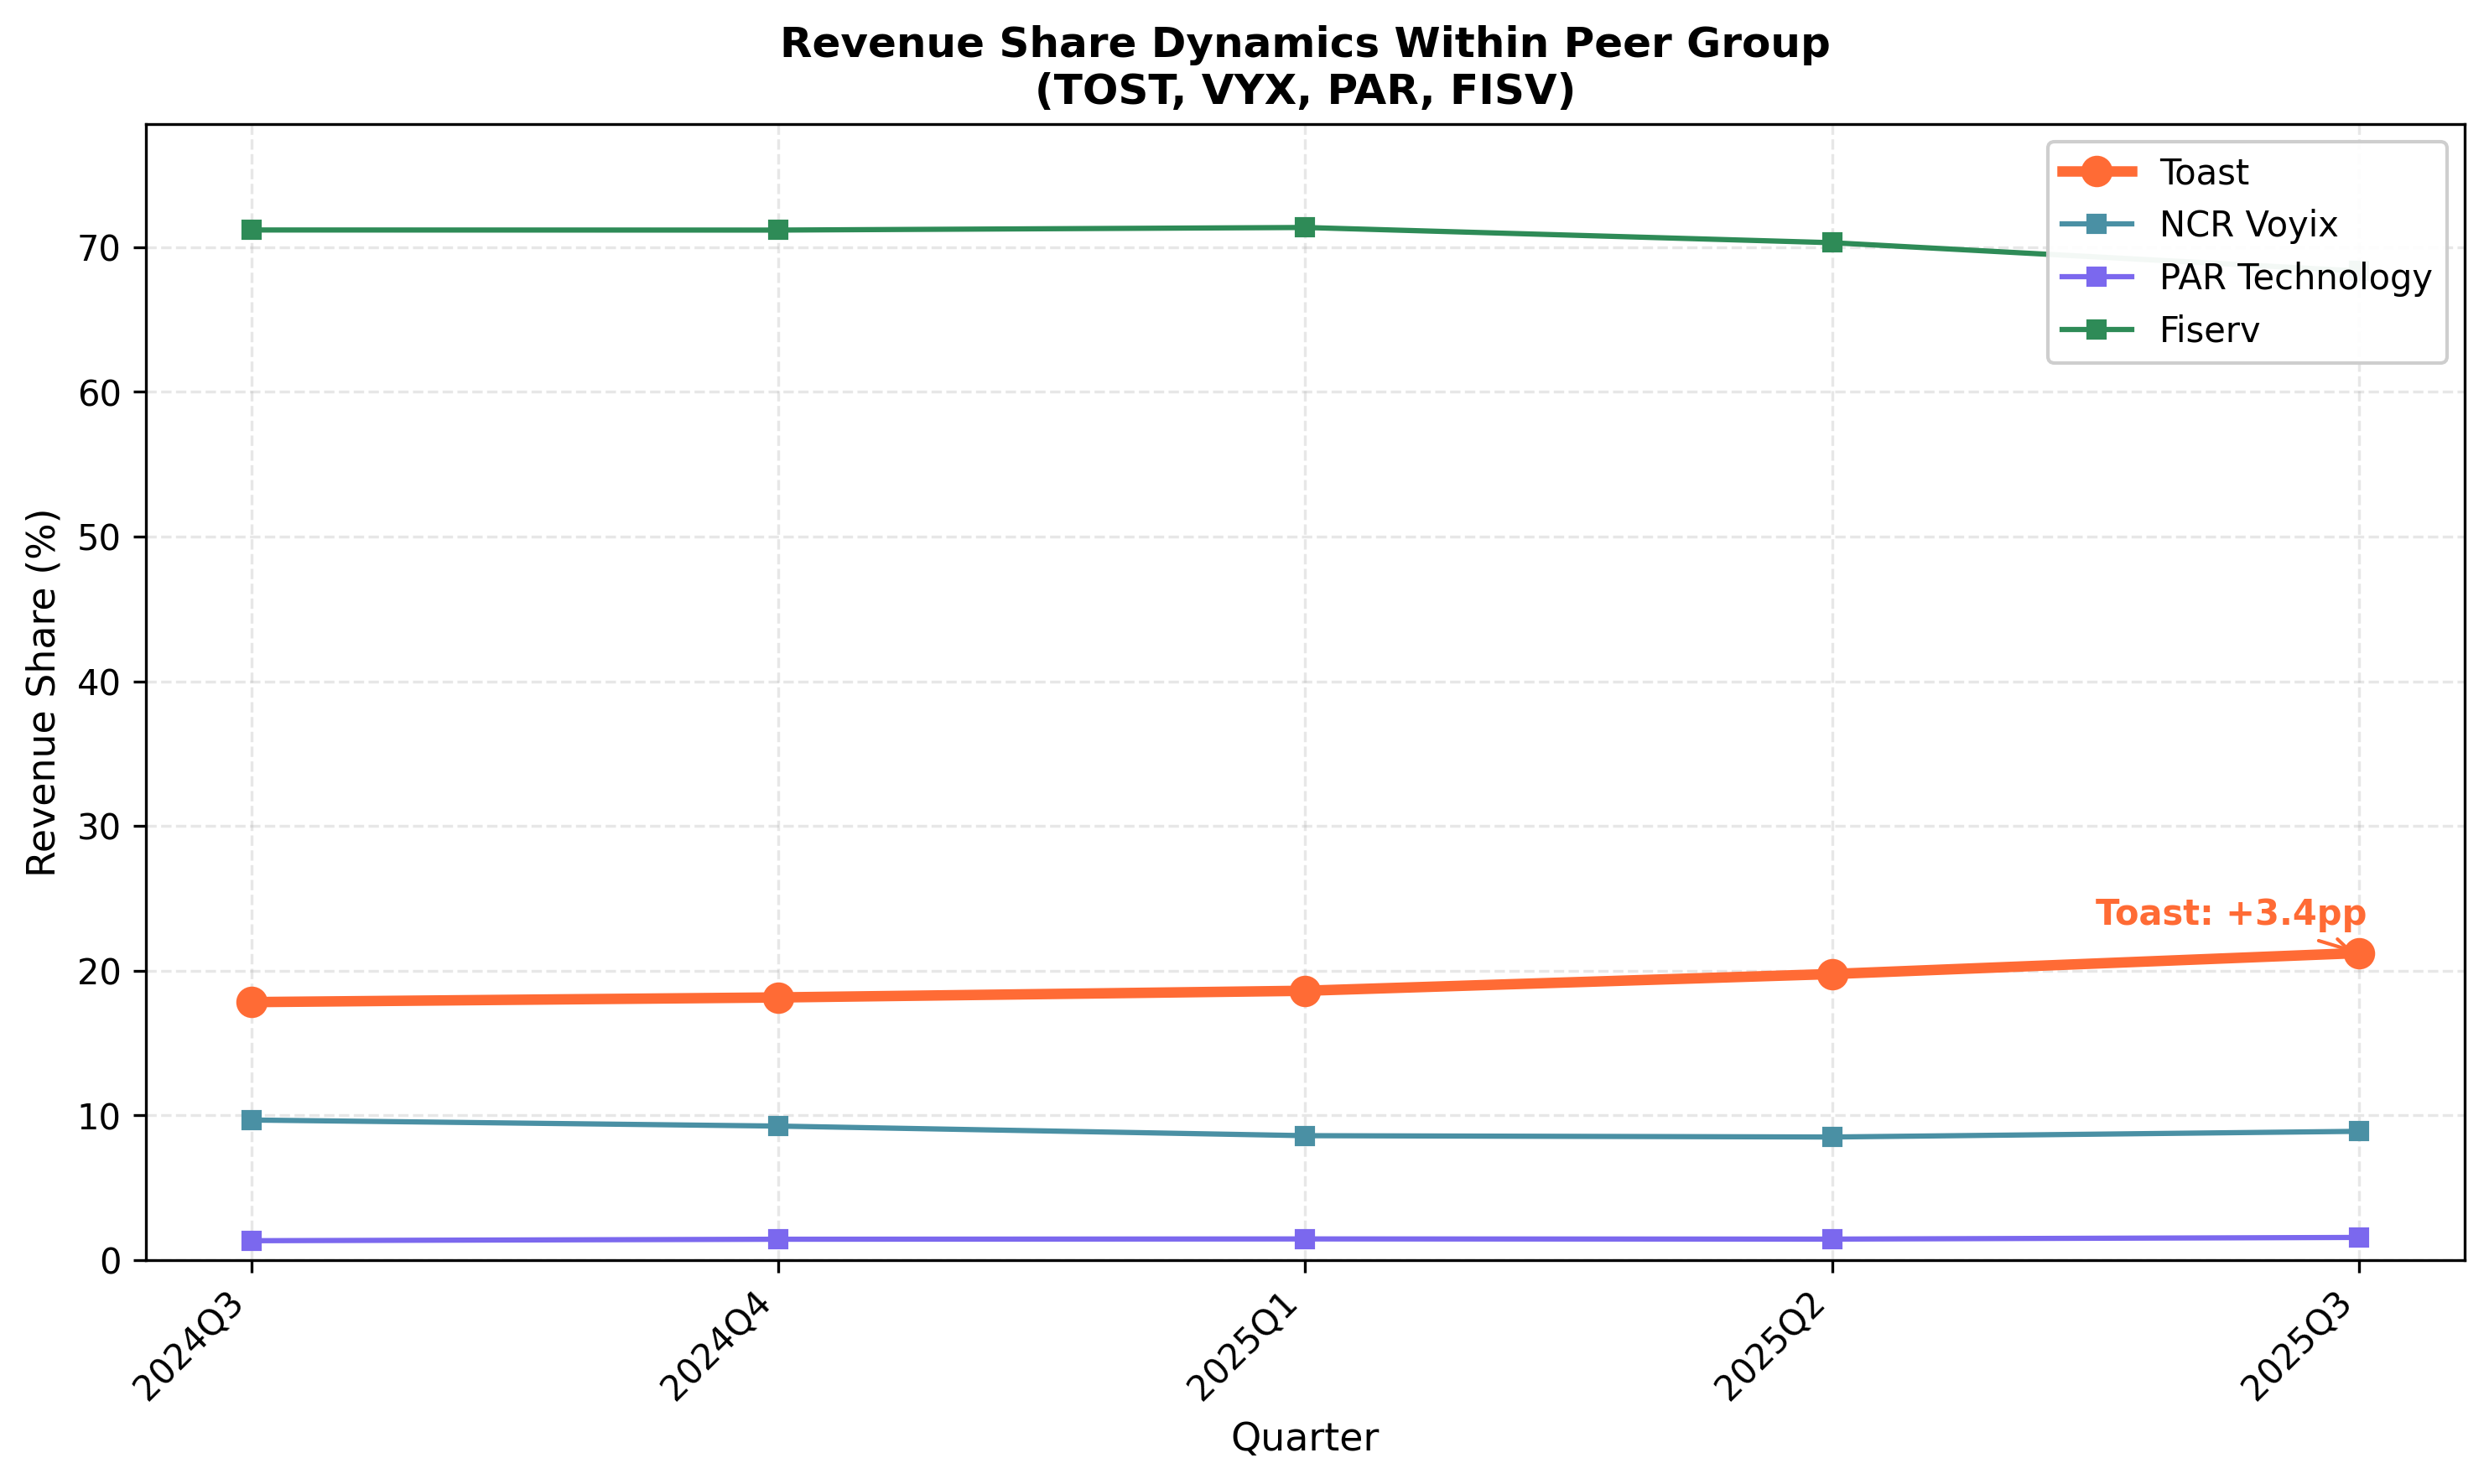The height and width of the screenshot is (1484, 2489).
Task: Click the green Fiserv legend marker
Action: coord(2097,329)
